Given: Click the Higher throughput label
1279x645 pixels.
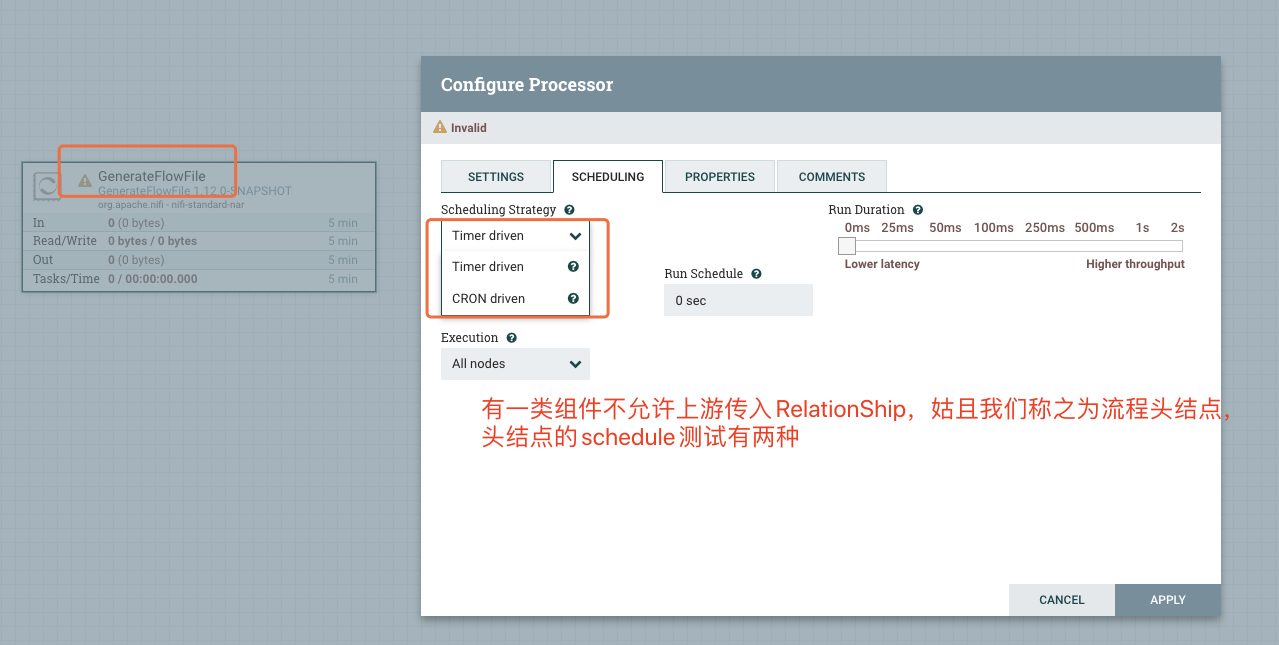Looking at the screenshot, I should coord(1135,264).
